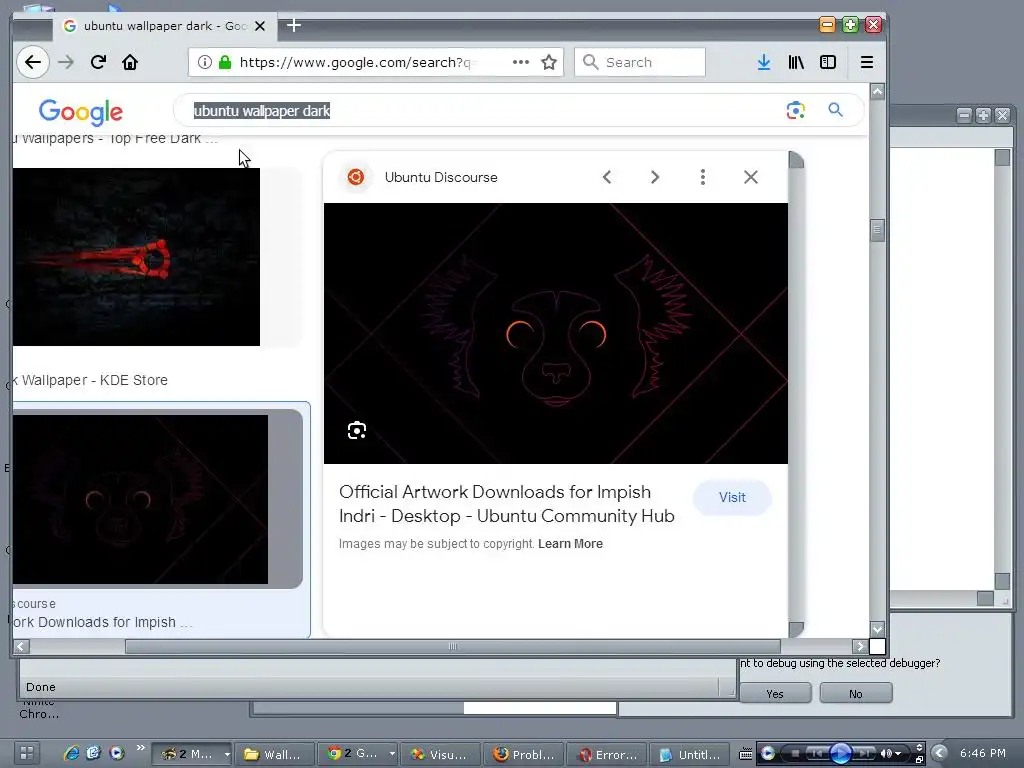Image resolution: width=1024 pixels, height=768 pixels.
Task: Go back using the browser back arrow
Action: click(33, 63)
